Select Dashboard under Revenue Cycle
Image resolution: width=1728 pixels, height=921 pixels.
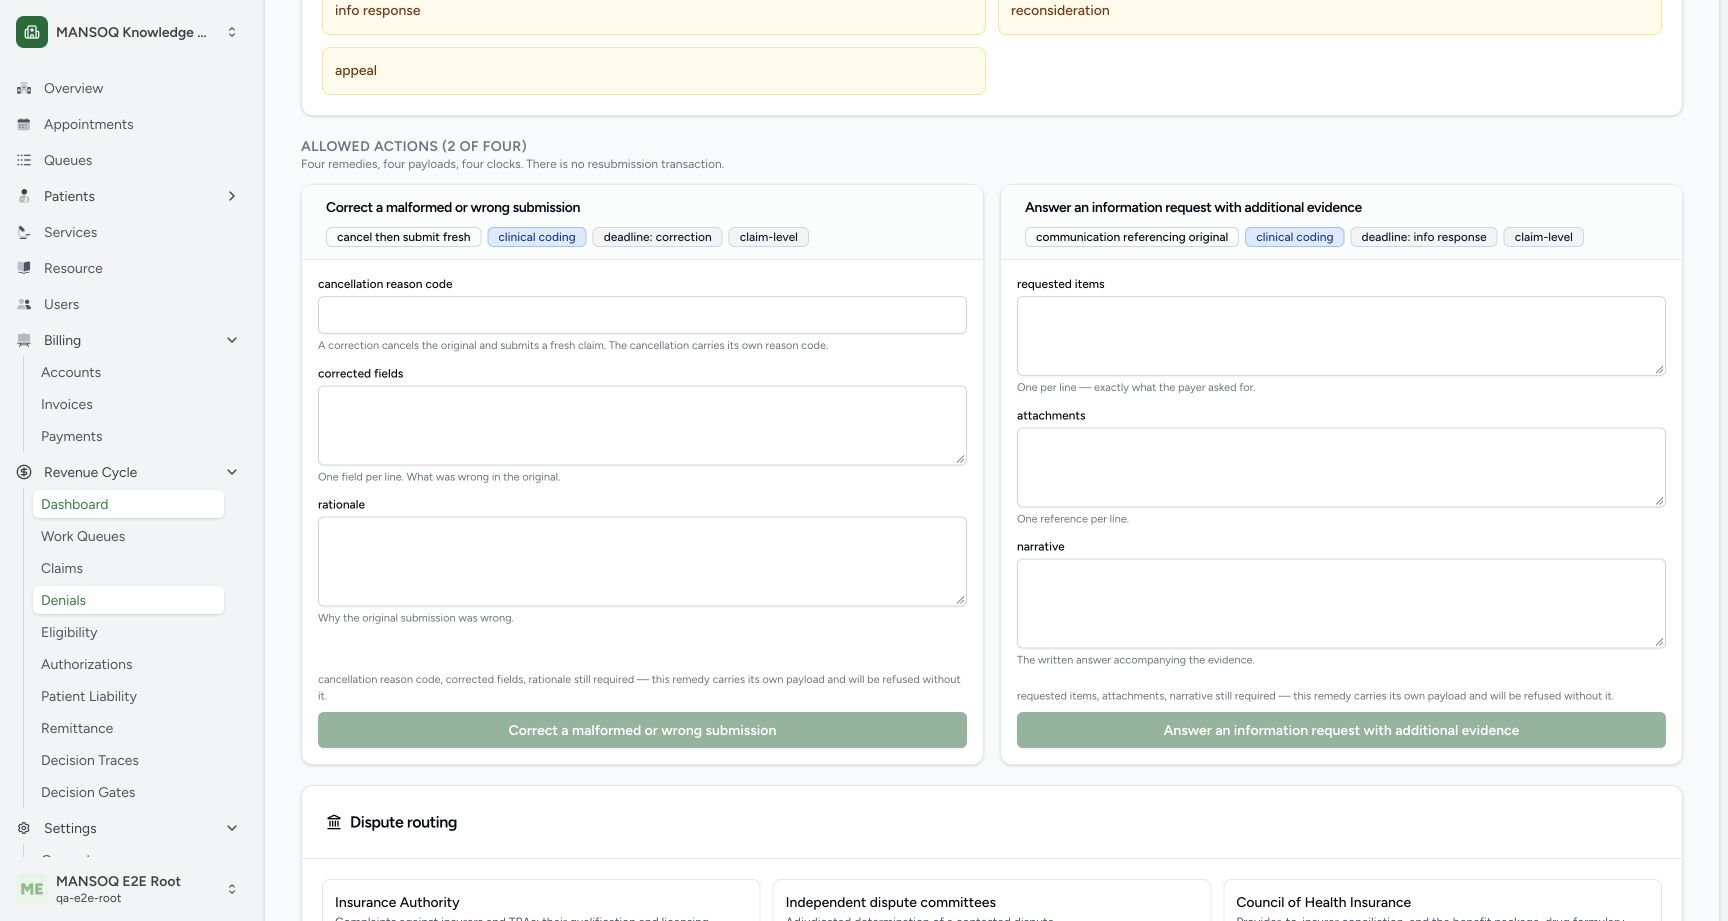pyautogui.click(x=128, y=504)
